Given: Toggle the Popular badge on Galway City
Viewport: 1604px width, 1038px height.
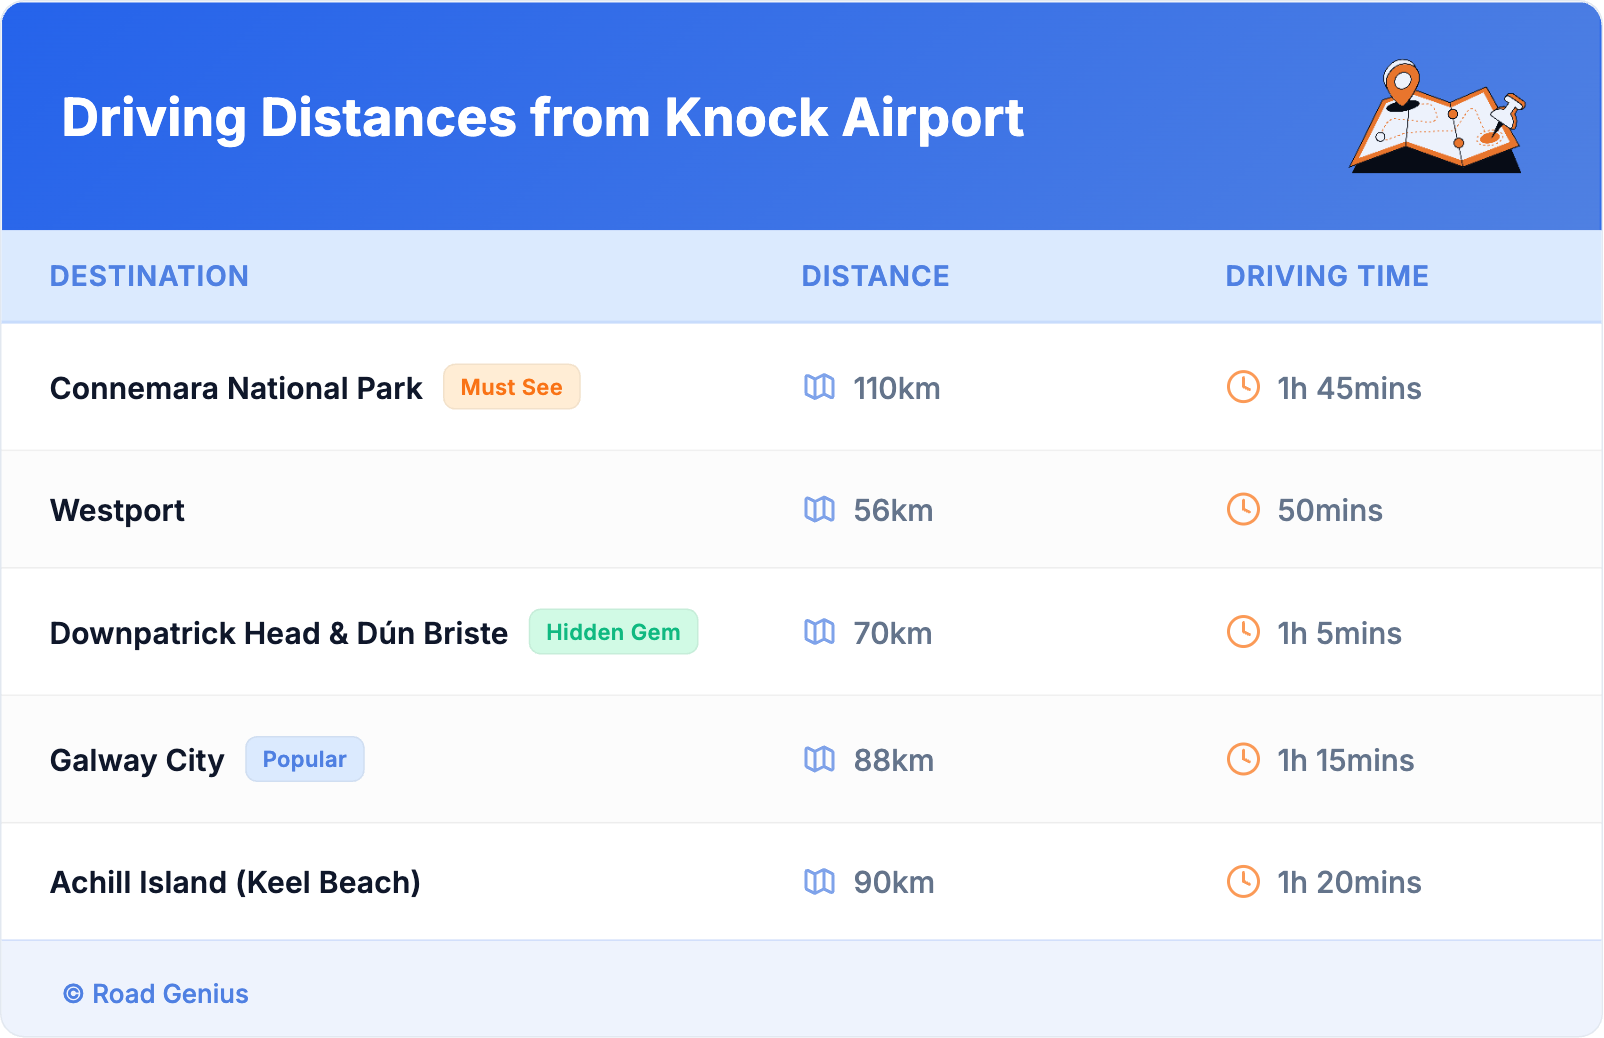Looking at the screenshot, I should point(304,759).
